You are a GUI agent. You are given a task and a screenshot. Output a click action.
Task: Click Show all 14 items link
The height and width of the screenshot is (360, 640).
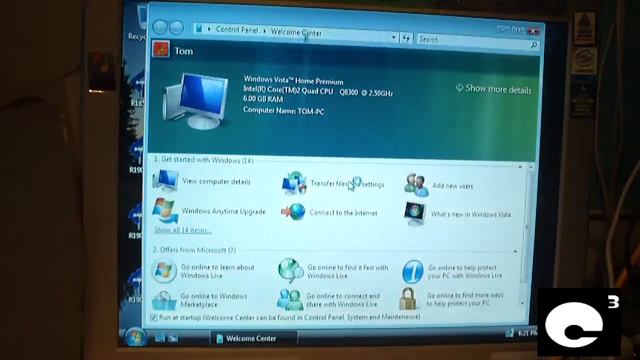coord(182,230)
